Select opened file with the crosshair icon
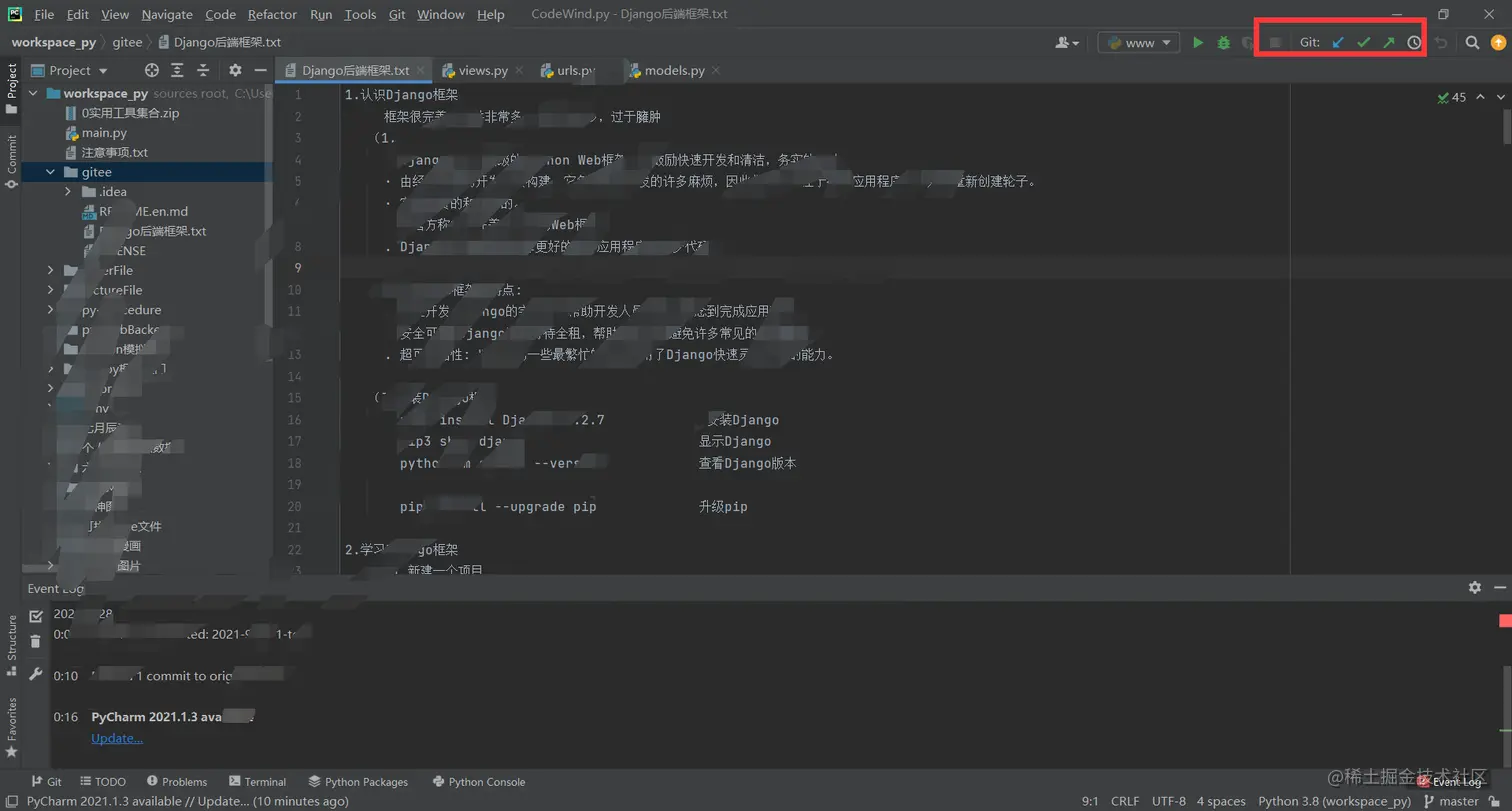1512x811 pixels. pos(152,70)
